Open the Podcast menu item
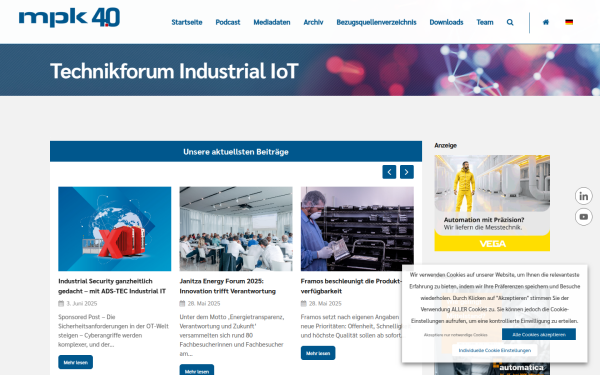Image resolution: width=600 pixels, height=375 pixels. (228, 22)
